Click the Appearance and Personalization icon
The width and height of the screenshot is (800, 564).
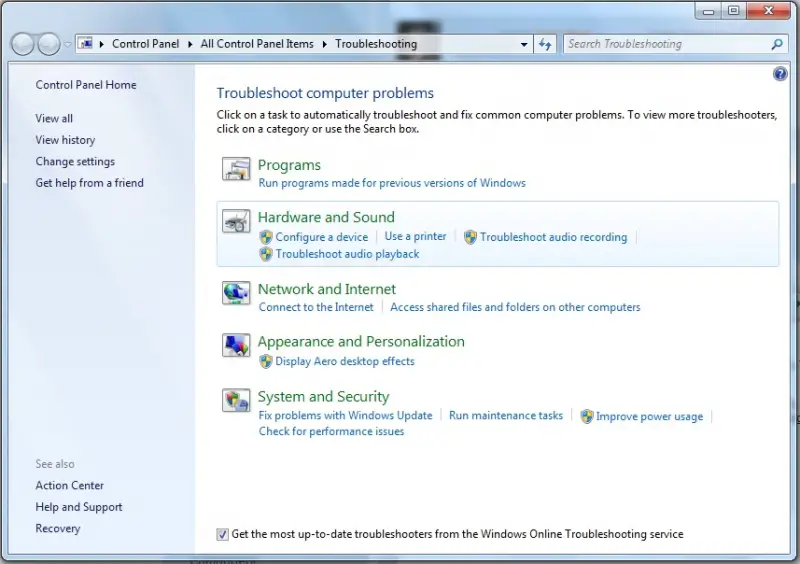point(236,345)
